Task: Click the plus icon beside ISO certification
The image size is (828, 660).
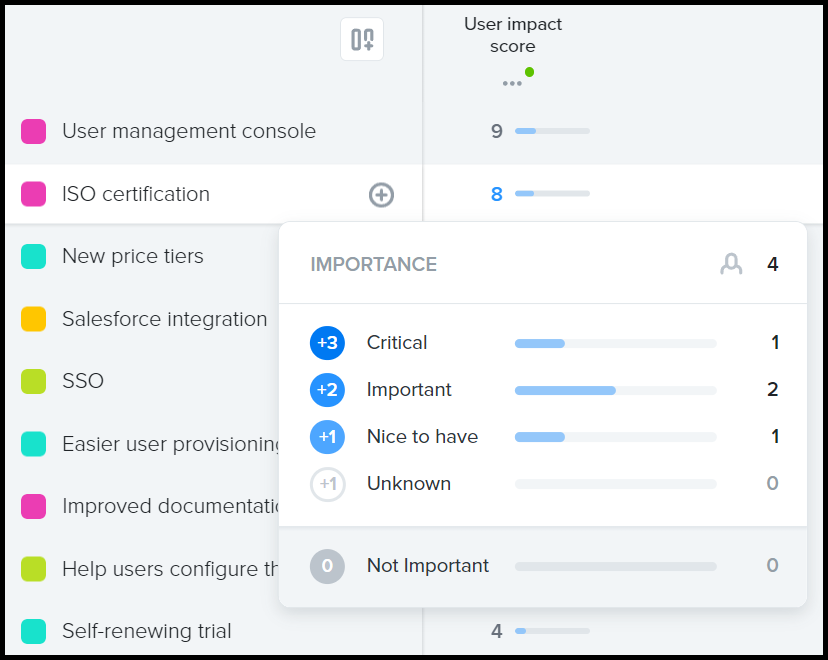Action: pos(381,195)
